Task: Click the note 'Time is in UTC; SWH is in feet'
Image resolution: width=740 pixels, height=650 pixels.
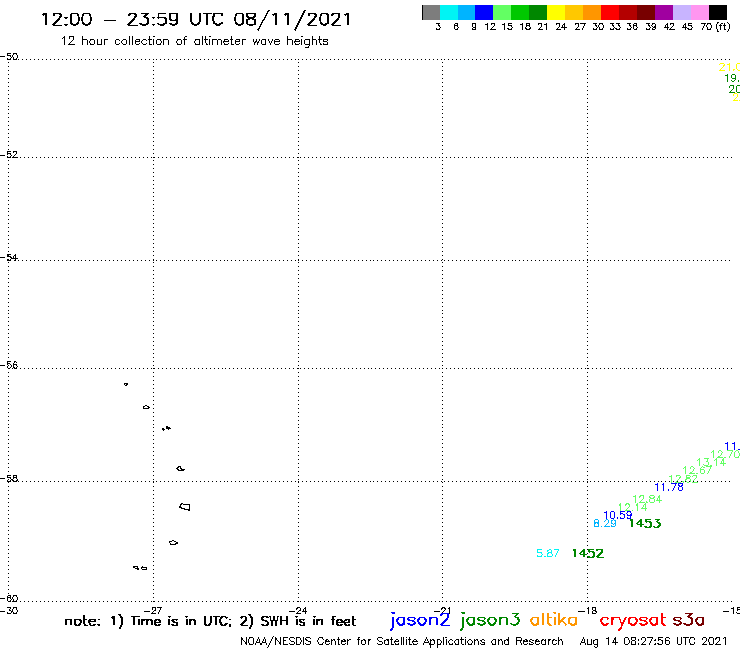Action: [x=210, y=621]
